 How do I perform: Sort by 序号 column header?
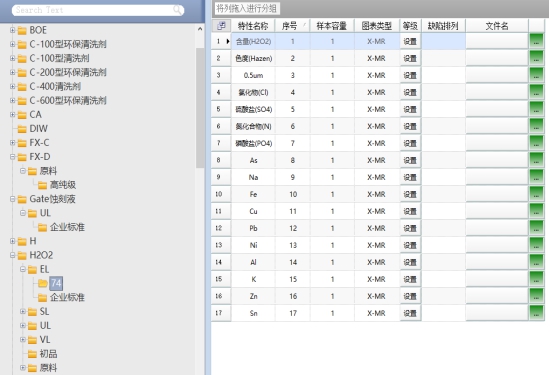click(x=292, y=26)
